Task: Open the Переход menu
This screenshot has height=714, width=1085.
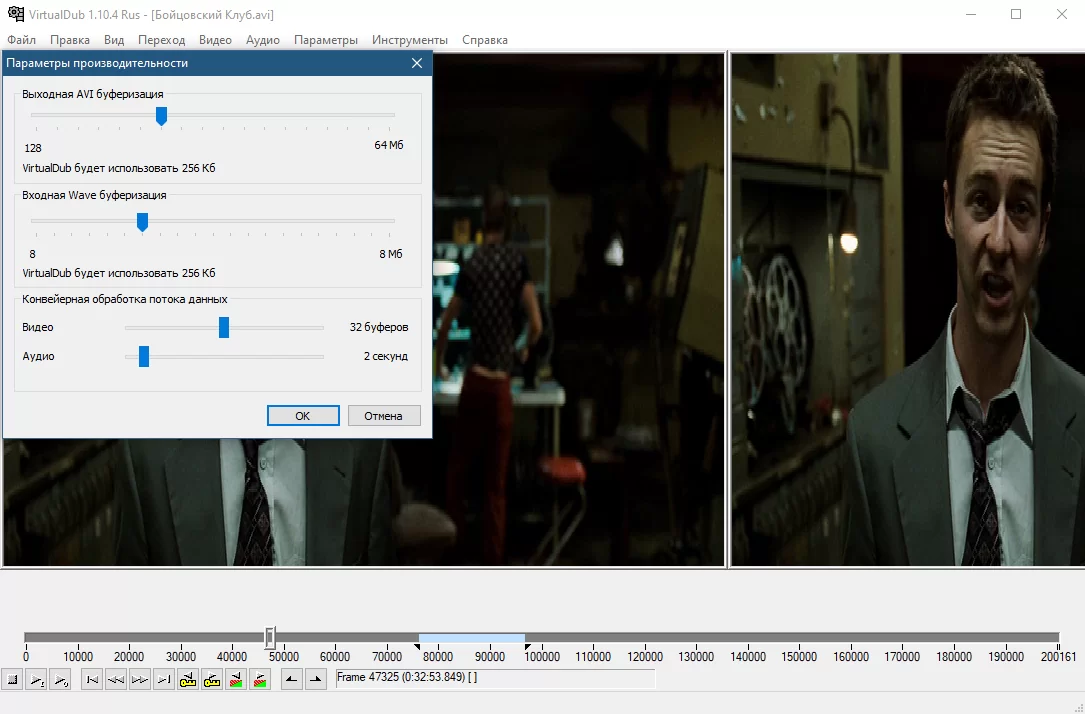Action: (161, 40)
